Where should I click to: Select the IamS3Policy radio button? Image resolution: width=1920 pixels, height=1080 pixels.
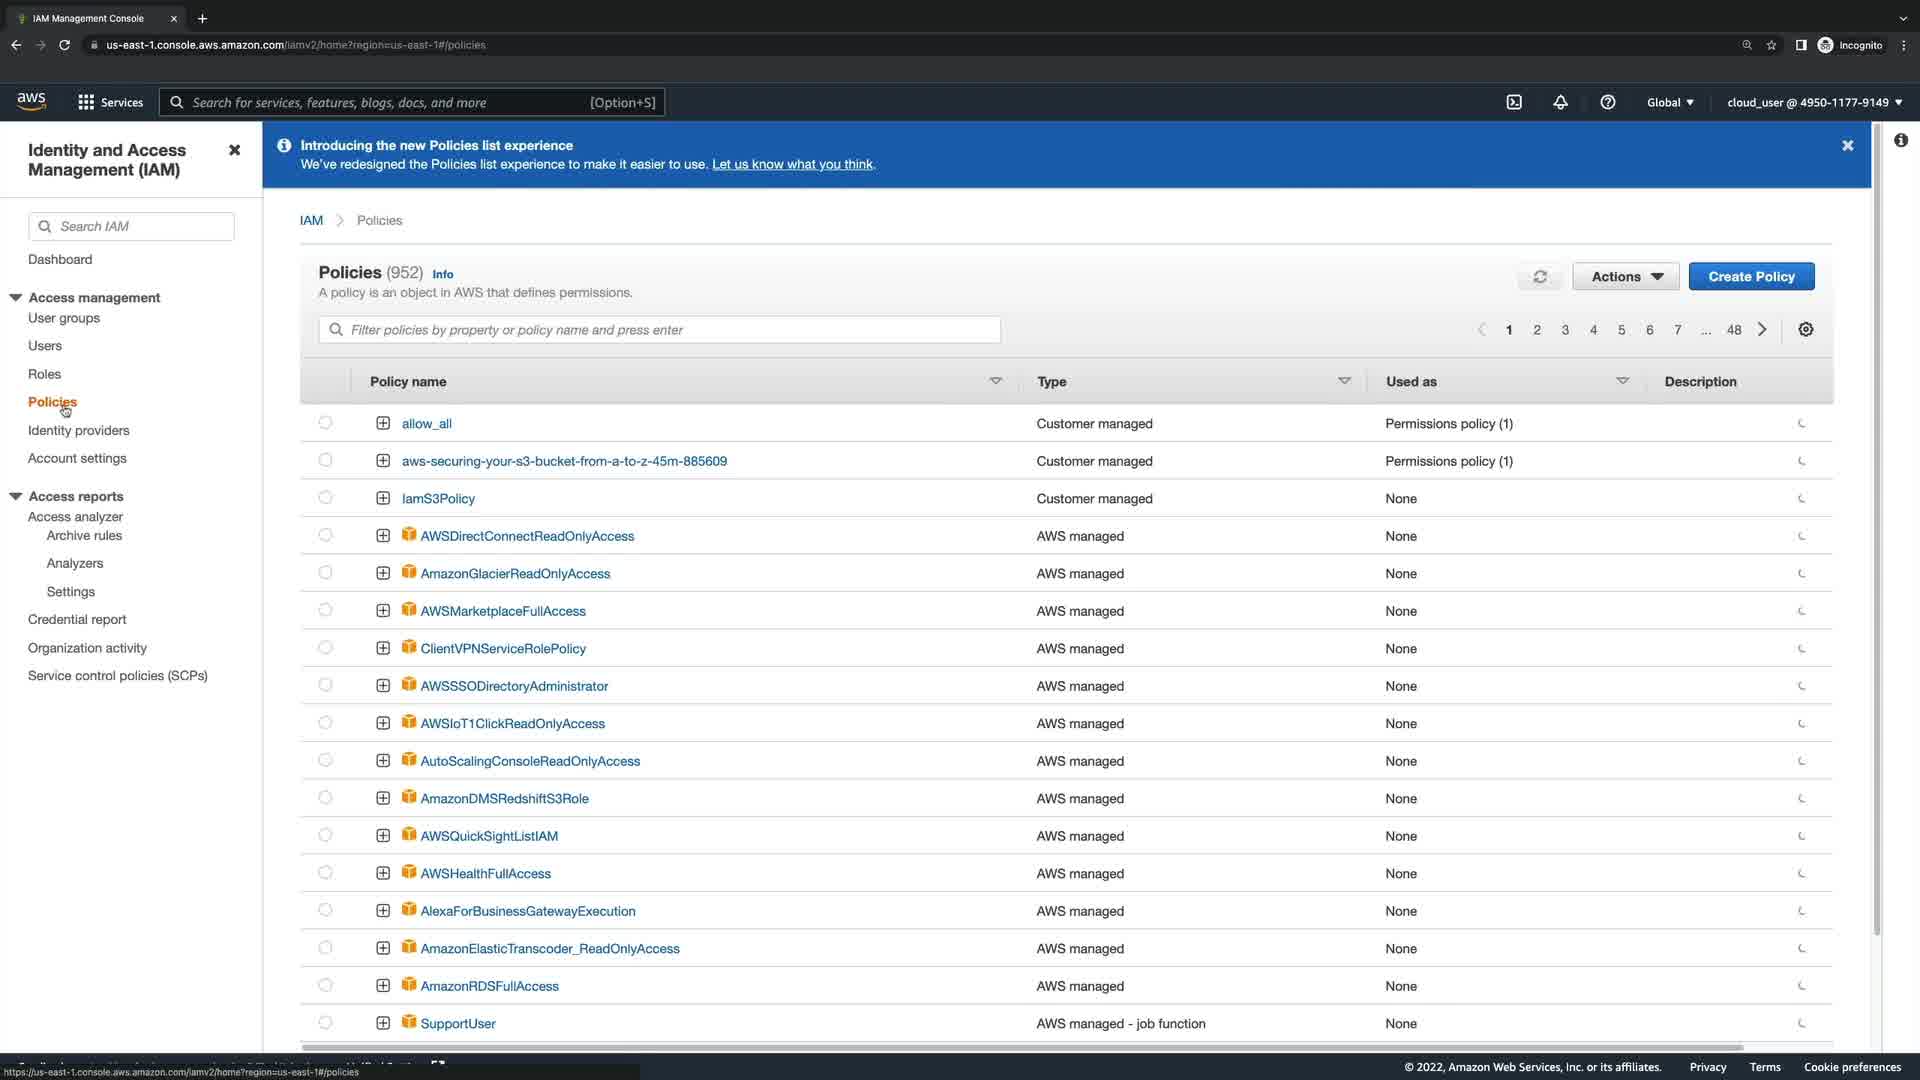coord(325,498)
